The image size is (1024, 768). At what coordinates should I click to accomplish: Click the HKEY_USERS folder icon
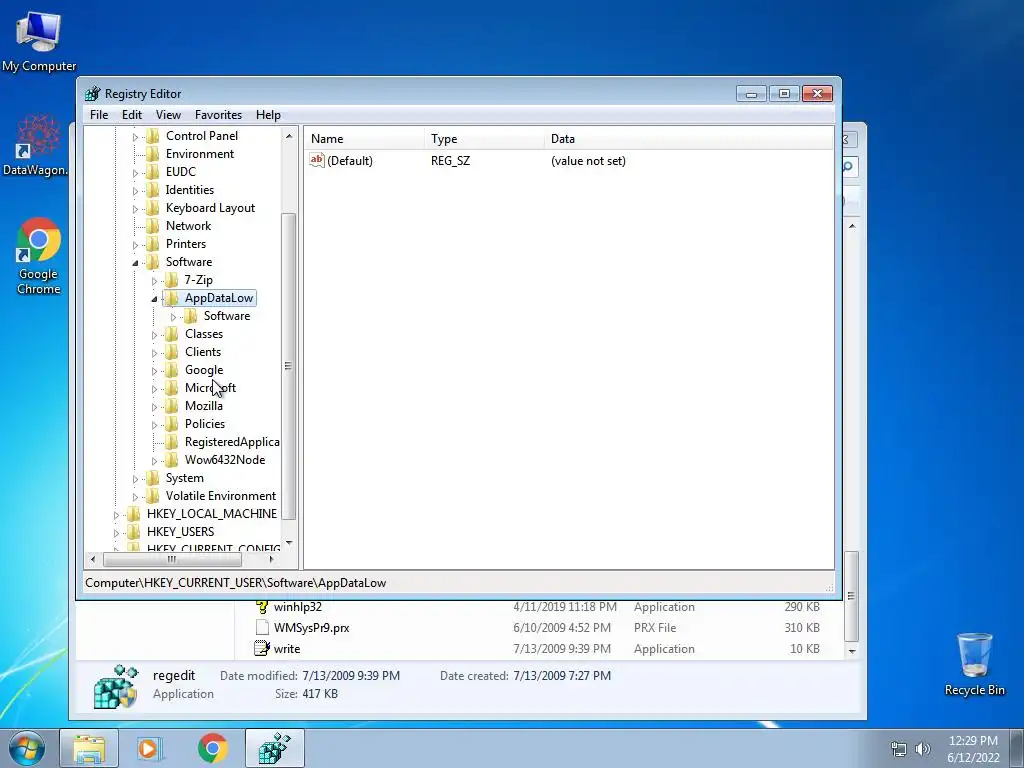click(x=133, y=532)
